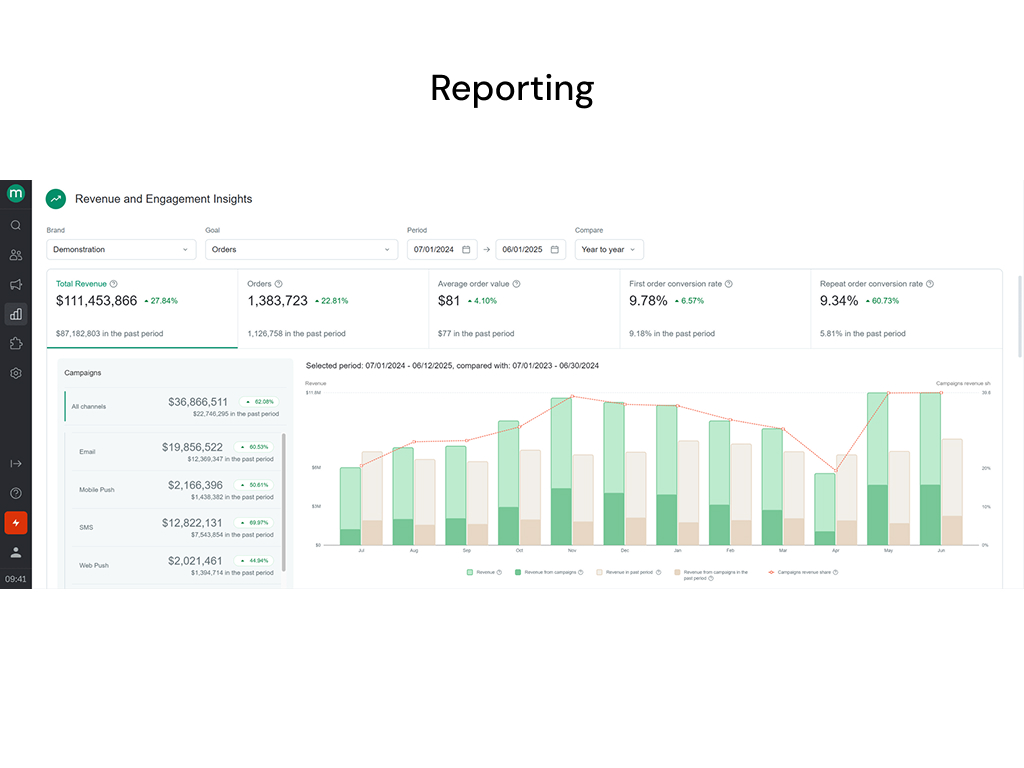This screenshot has width=1024, height=768.
Task: Select the SMS row in Campaigns panel
Action: tap(172, 527)
